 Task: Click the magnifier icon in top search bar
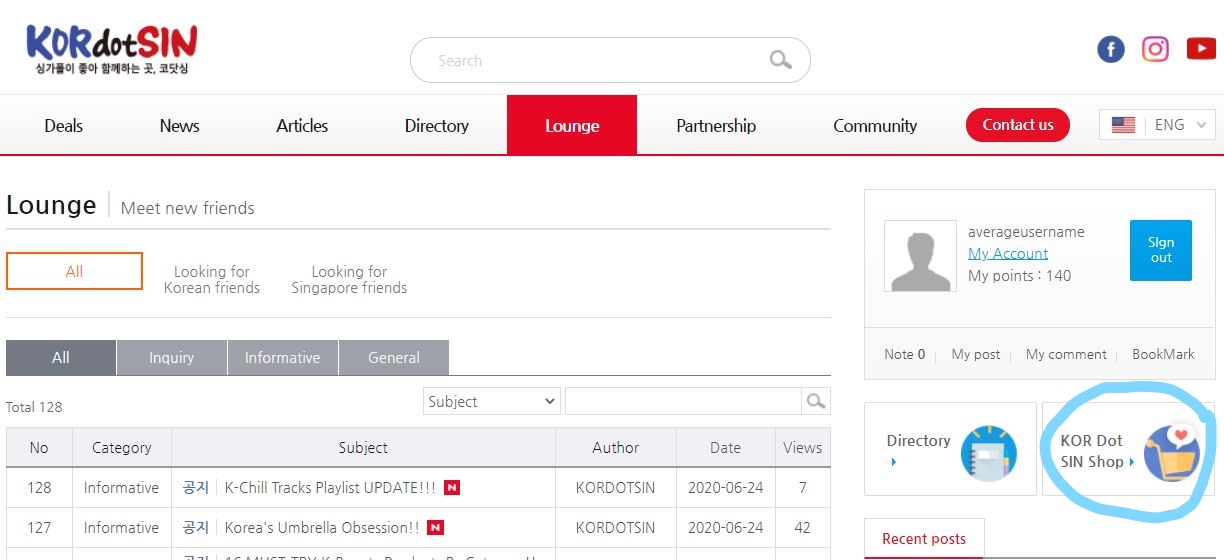[781, 60]
